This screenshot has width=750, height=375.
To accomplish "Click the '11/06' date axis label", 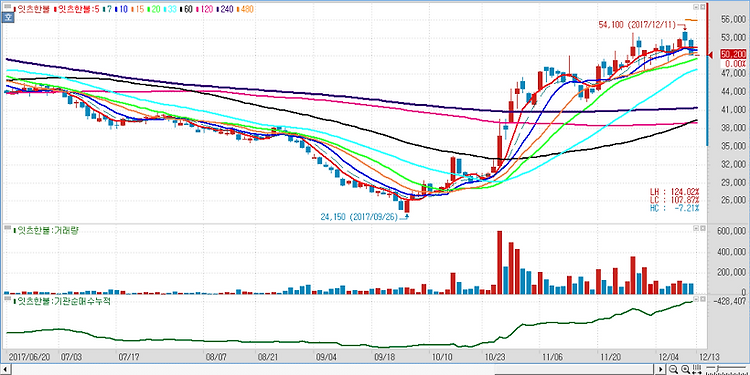I will (x=552, y=357).
